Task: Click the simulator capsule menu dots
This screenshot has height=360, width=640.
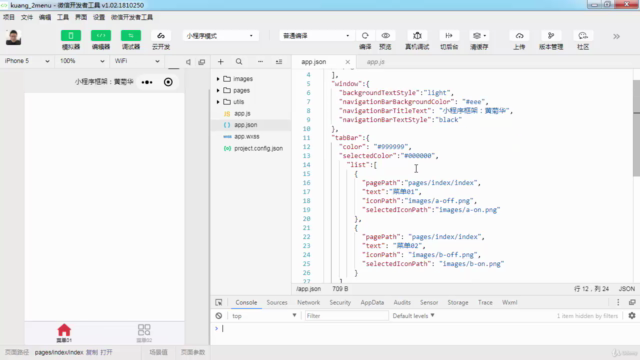Action: click(147, 82)
